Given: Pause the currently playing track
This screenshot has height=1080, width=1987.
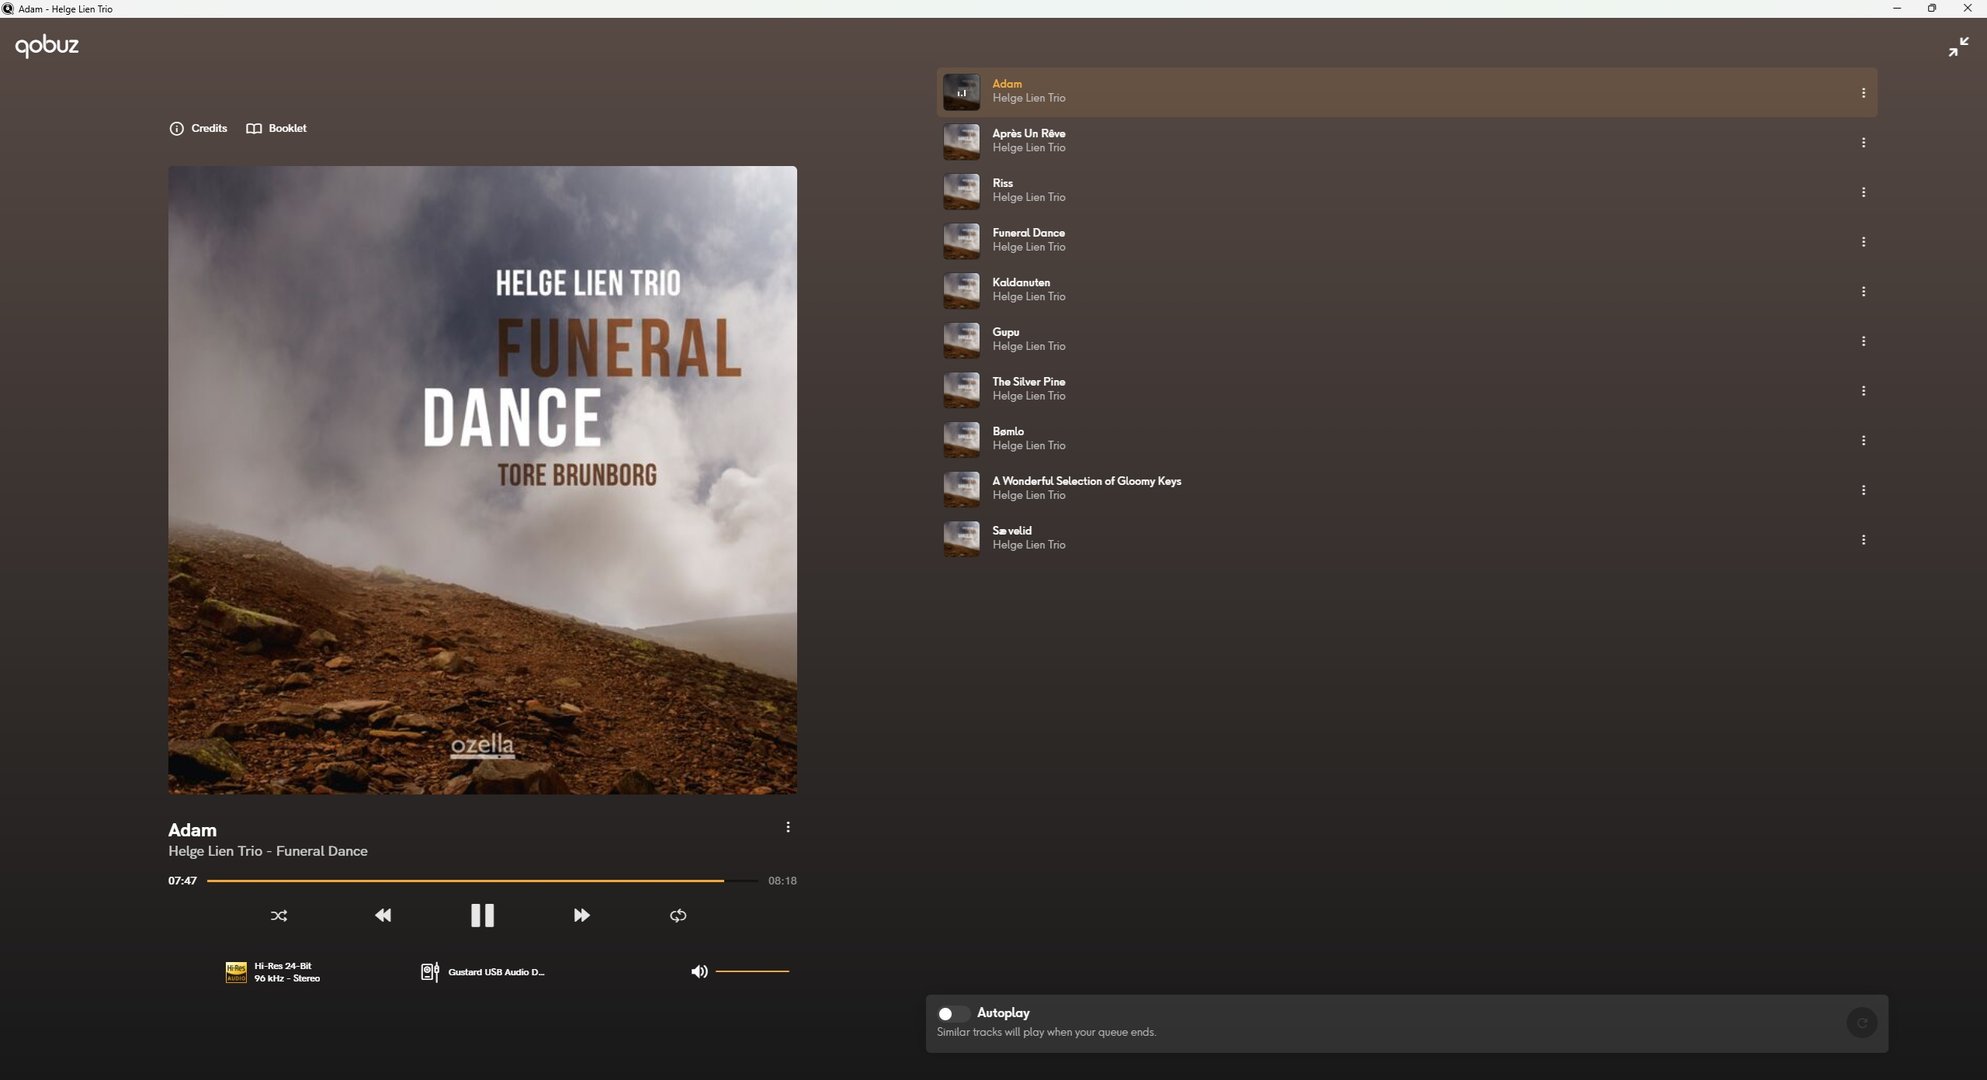Looking at the screenshot, I should [x=482, y=915].
